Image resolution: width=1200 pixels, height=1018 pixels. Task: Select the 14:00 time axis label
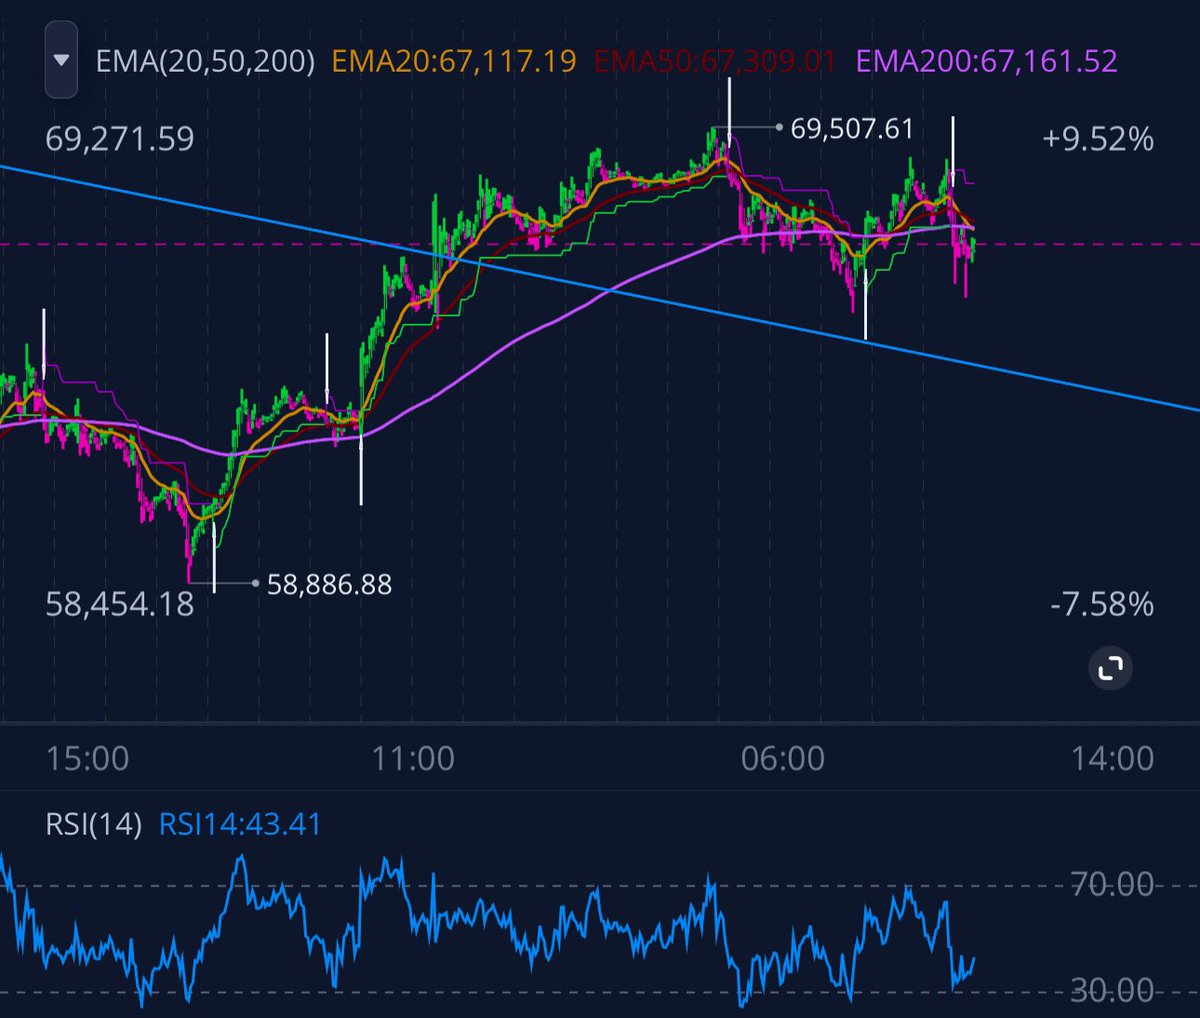(x=1112, y=758)
